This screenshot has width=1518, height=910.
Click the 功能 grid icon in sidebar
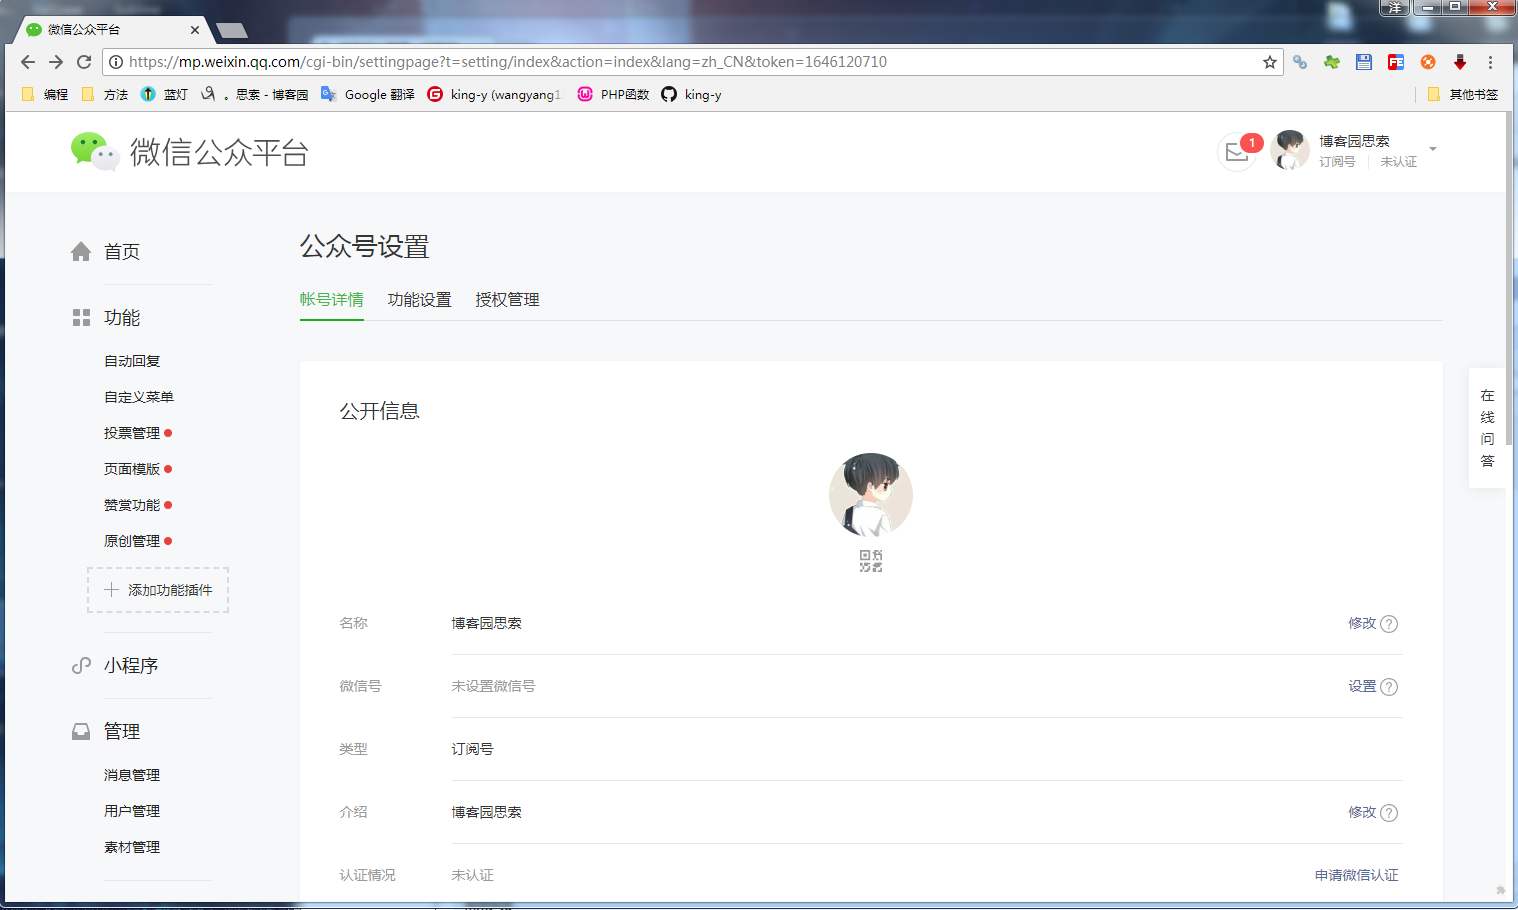click(81, 318)
